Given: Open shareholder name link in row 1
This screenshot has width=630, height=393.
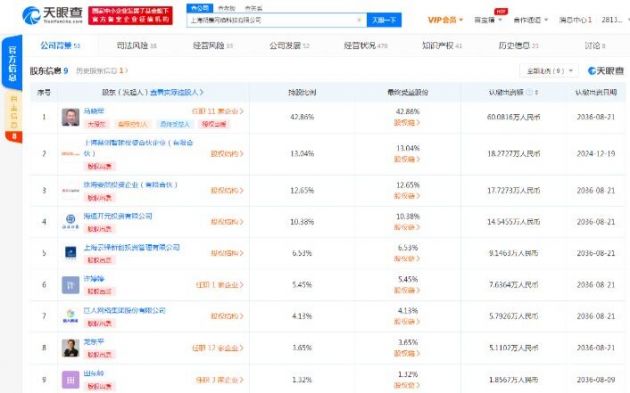Looking at the screenshot, I should tap(94, 111).
